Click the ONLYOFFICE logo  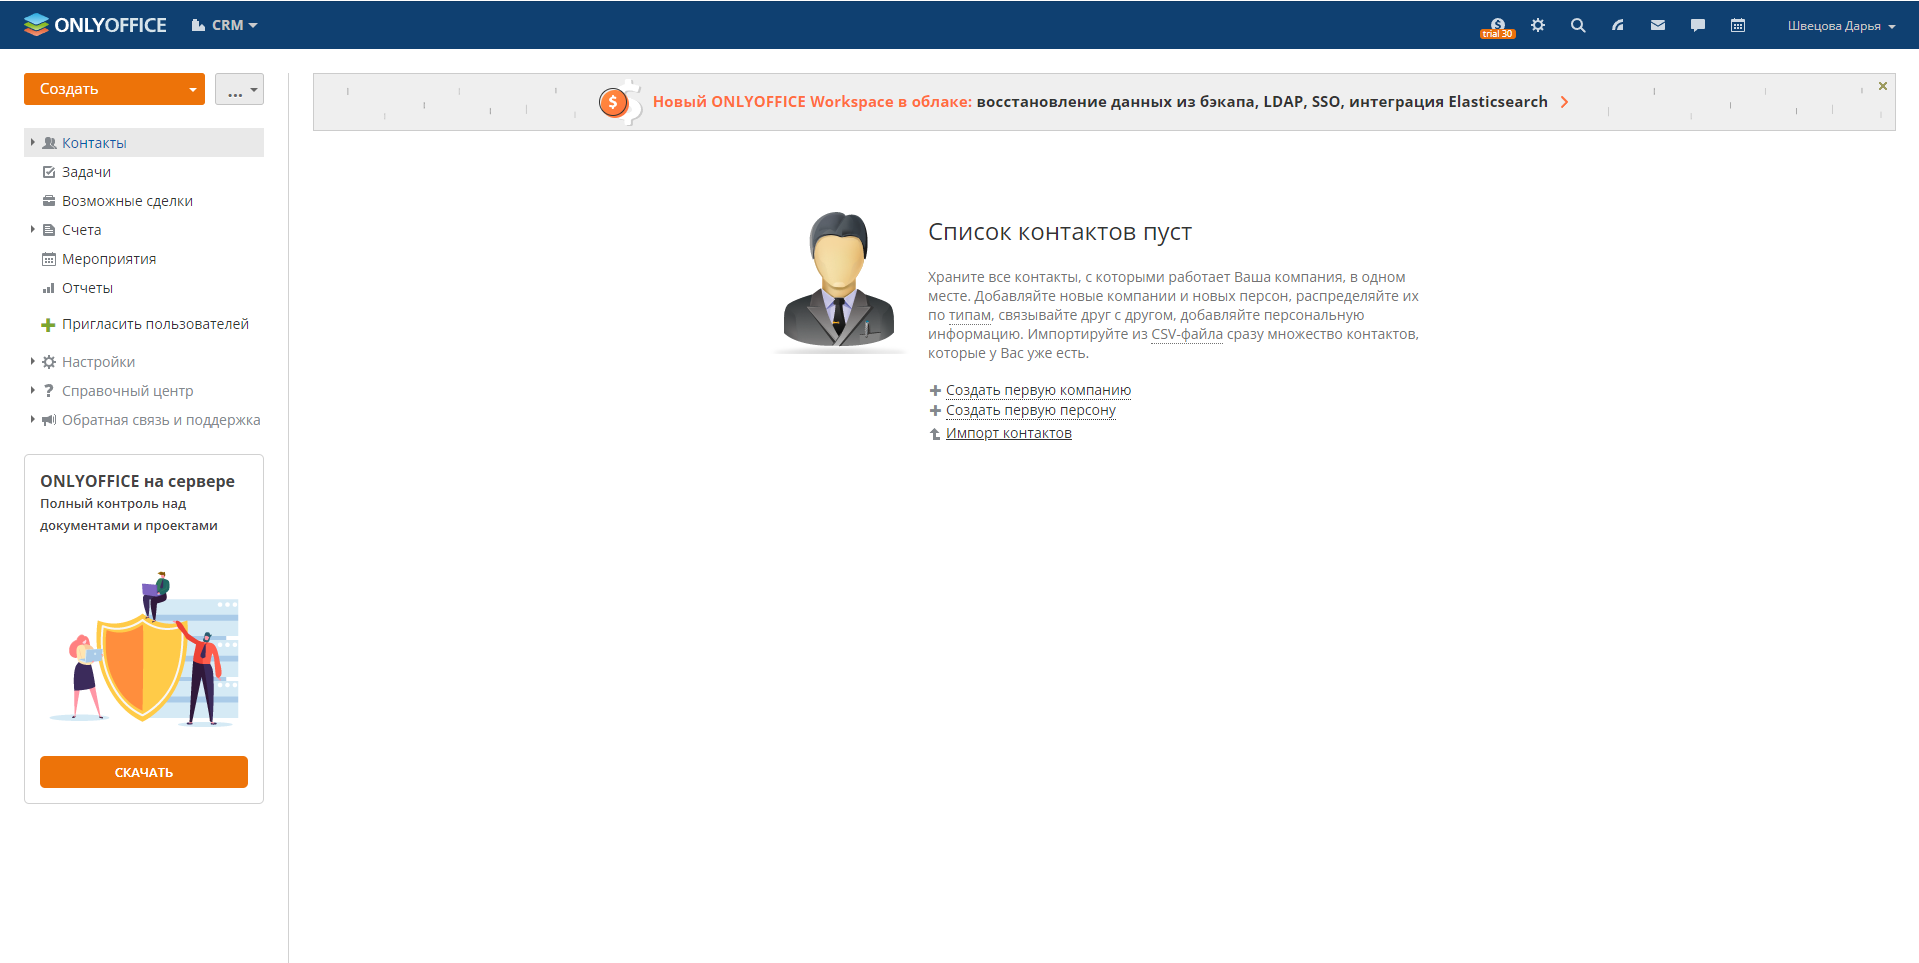coord(95,25)
